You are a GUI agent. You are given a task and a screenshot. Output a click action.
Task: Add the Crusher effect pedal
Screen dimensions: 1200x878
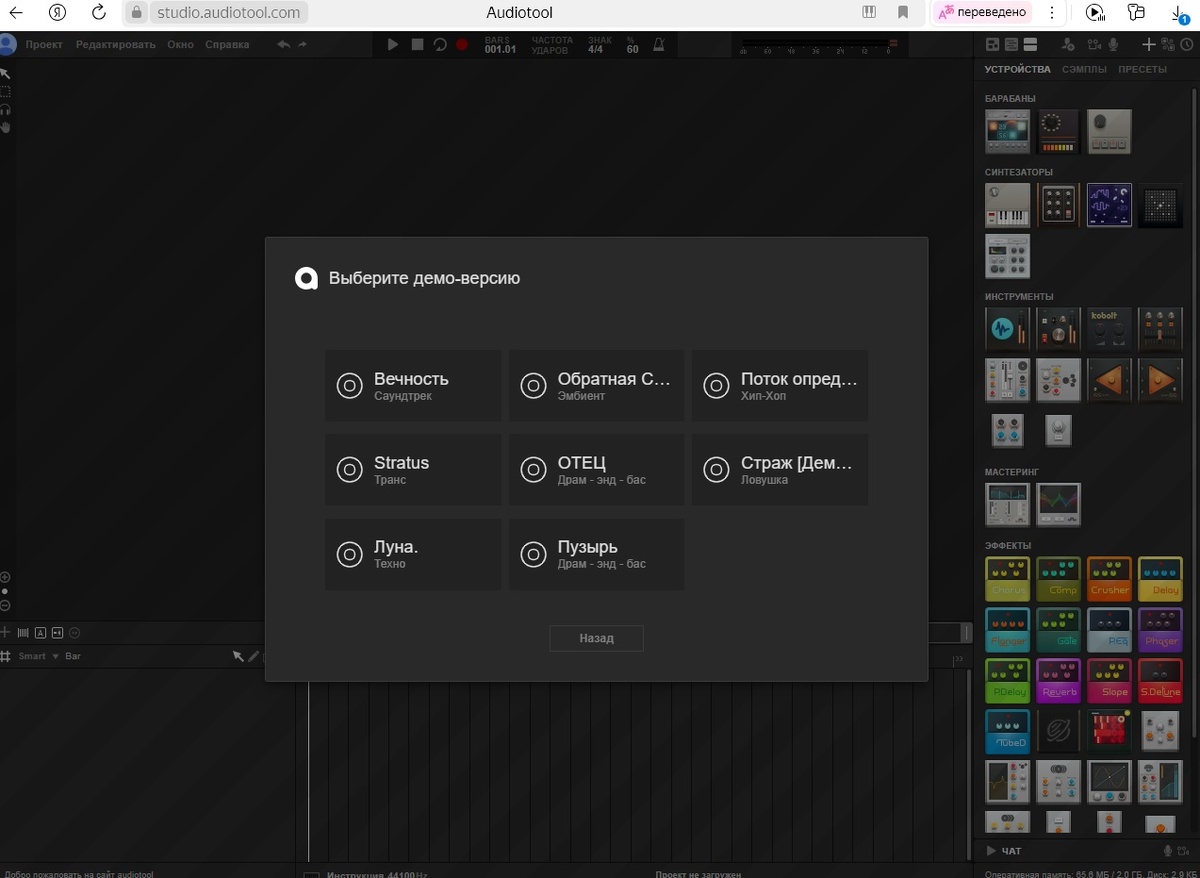pyautogui.click(x=1109, y=579)
